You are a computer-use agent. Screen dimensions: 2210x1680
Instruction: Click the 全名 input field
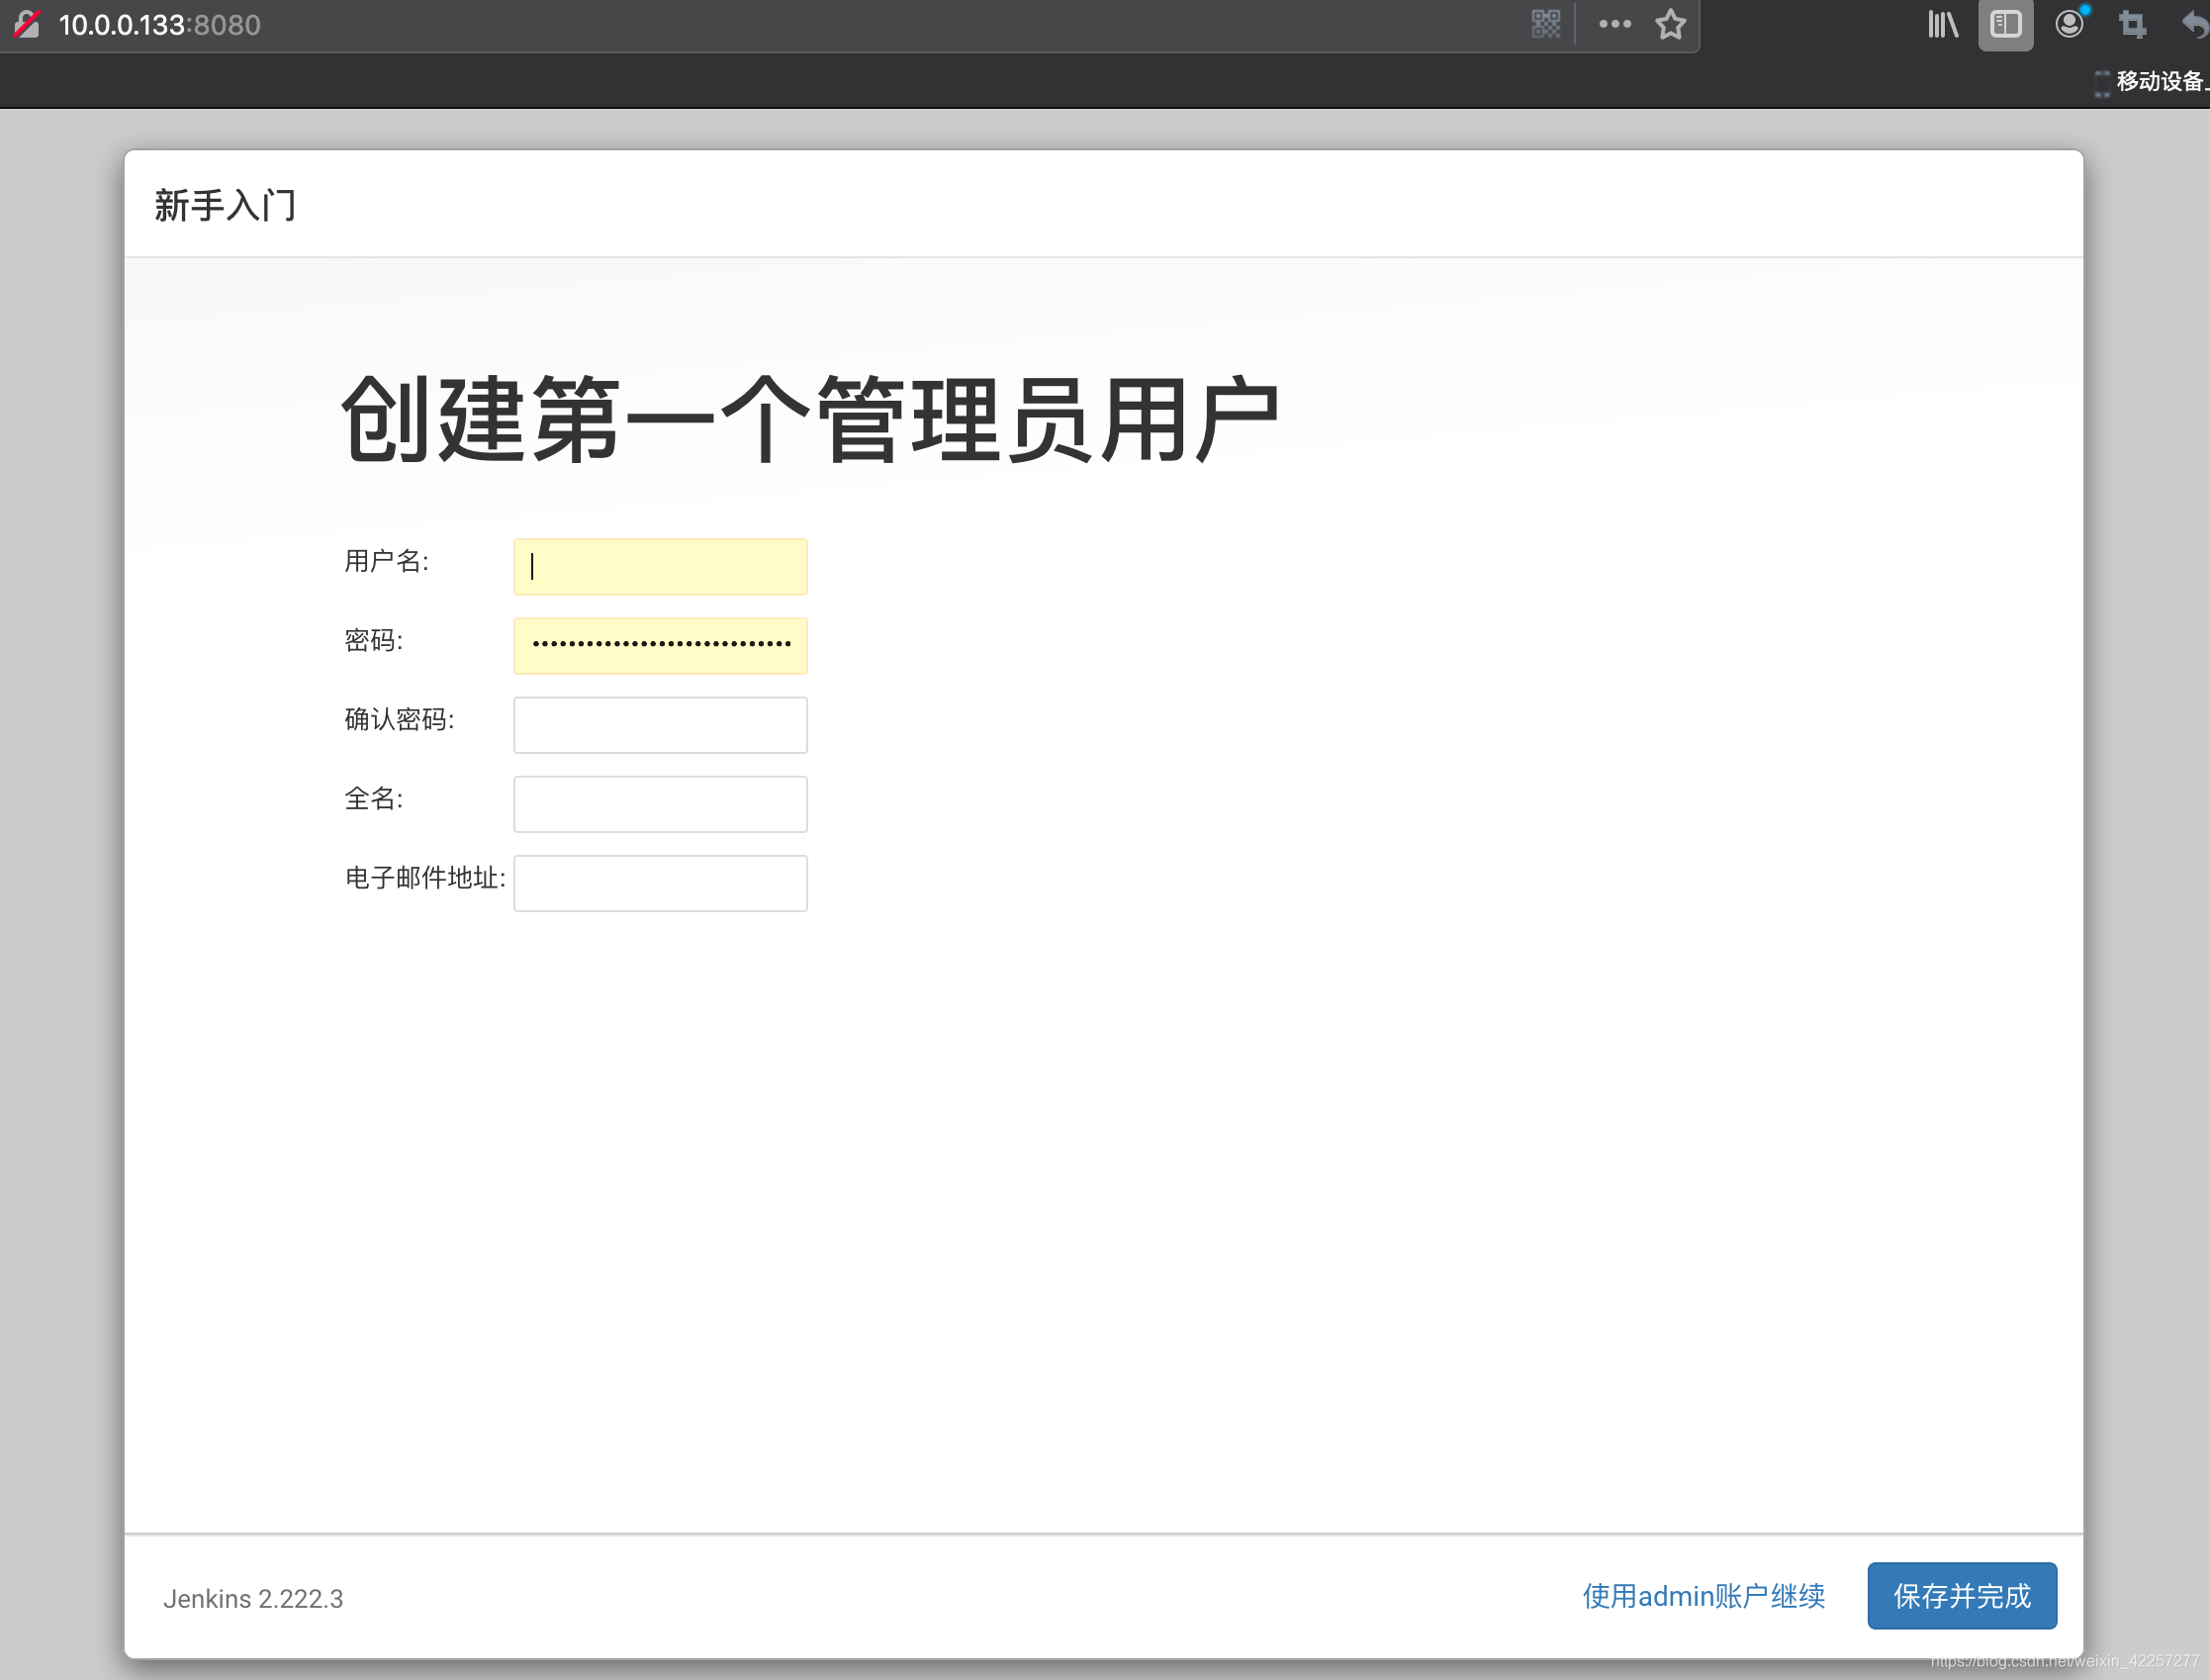660,804
